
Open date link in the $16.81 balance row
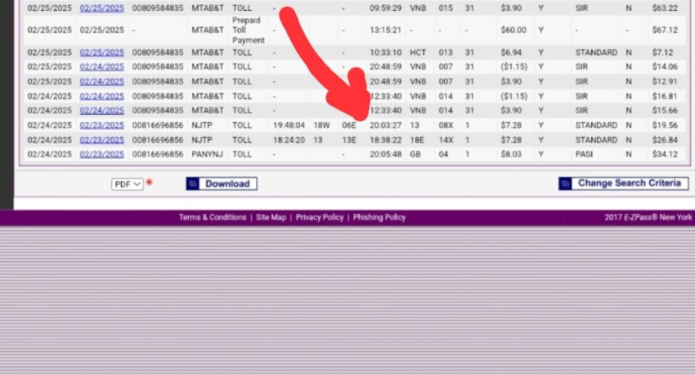coord(102,96)
